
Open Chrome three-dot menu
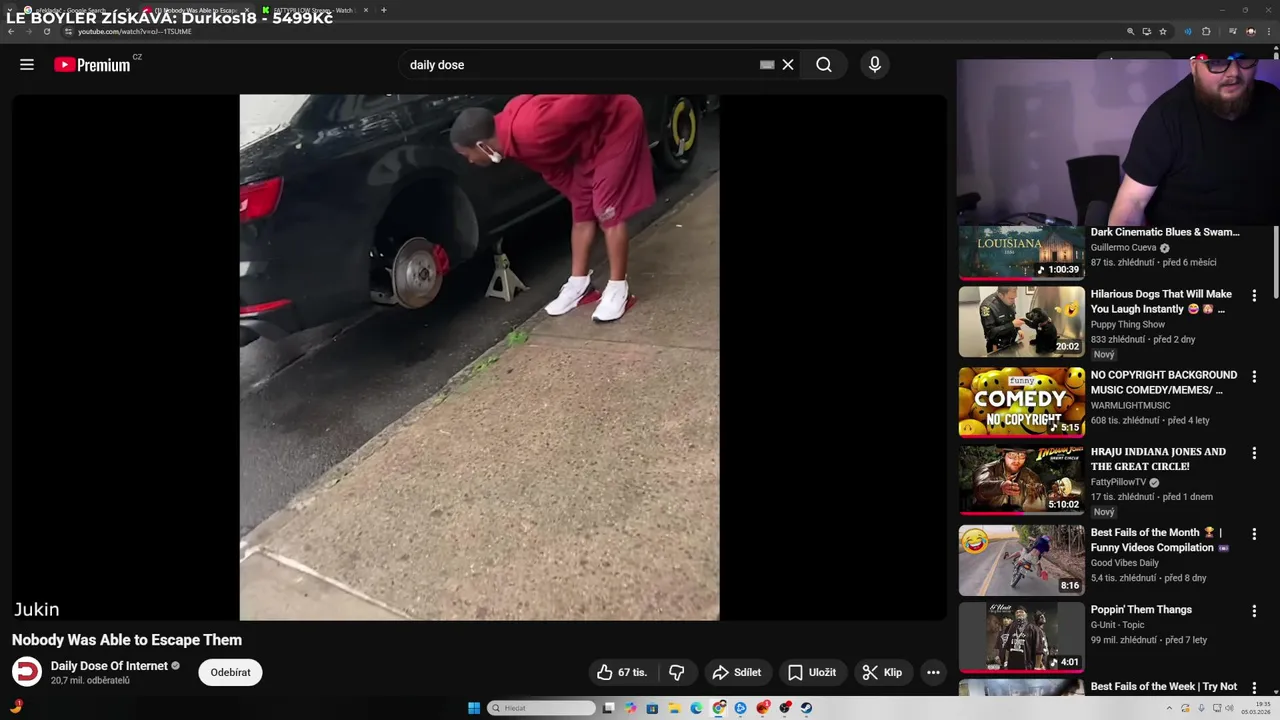1269,31
